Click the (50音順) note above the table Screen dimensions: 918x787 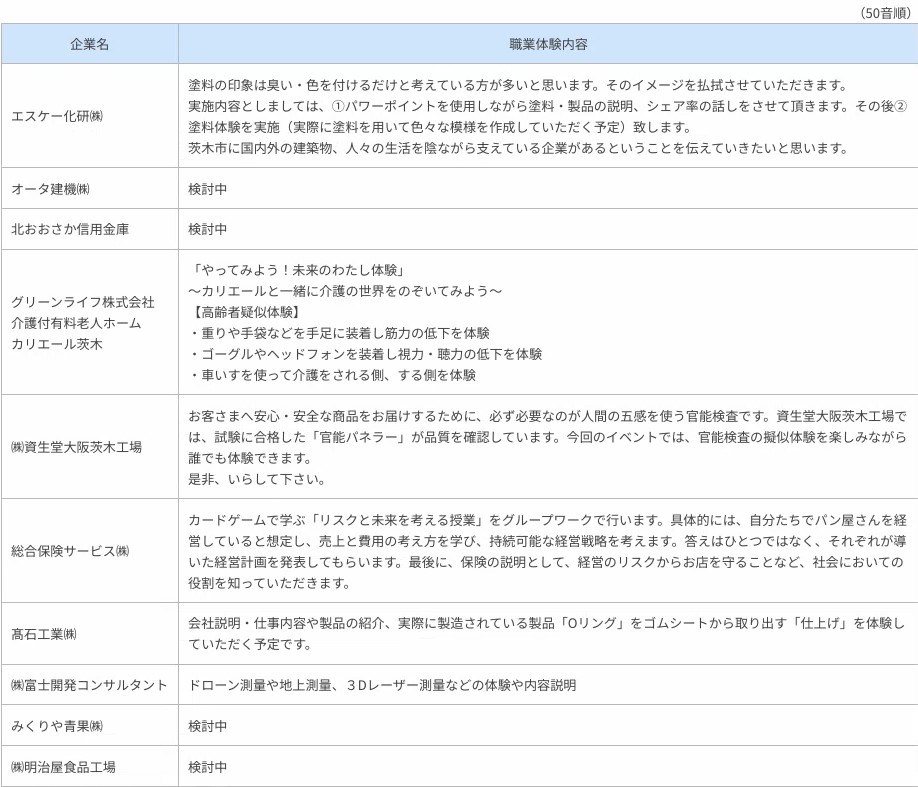(x=884, y=12)
